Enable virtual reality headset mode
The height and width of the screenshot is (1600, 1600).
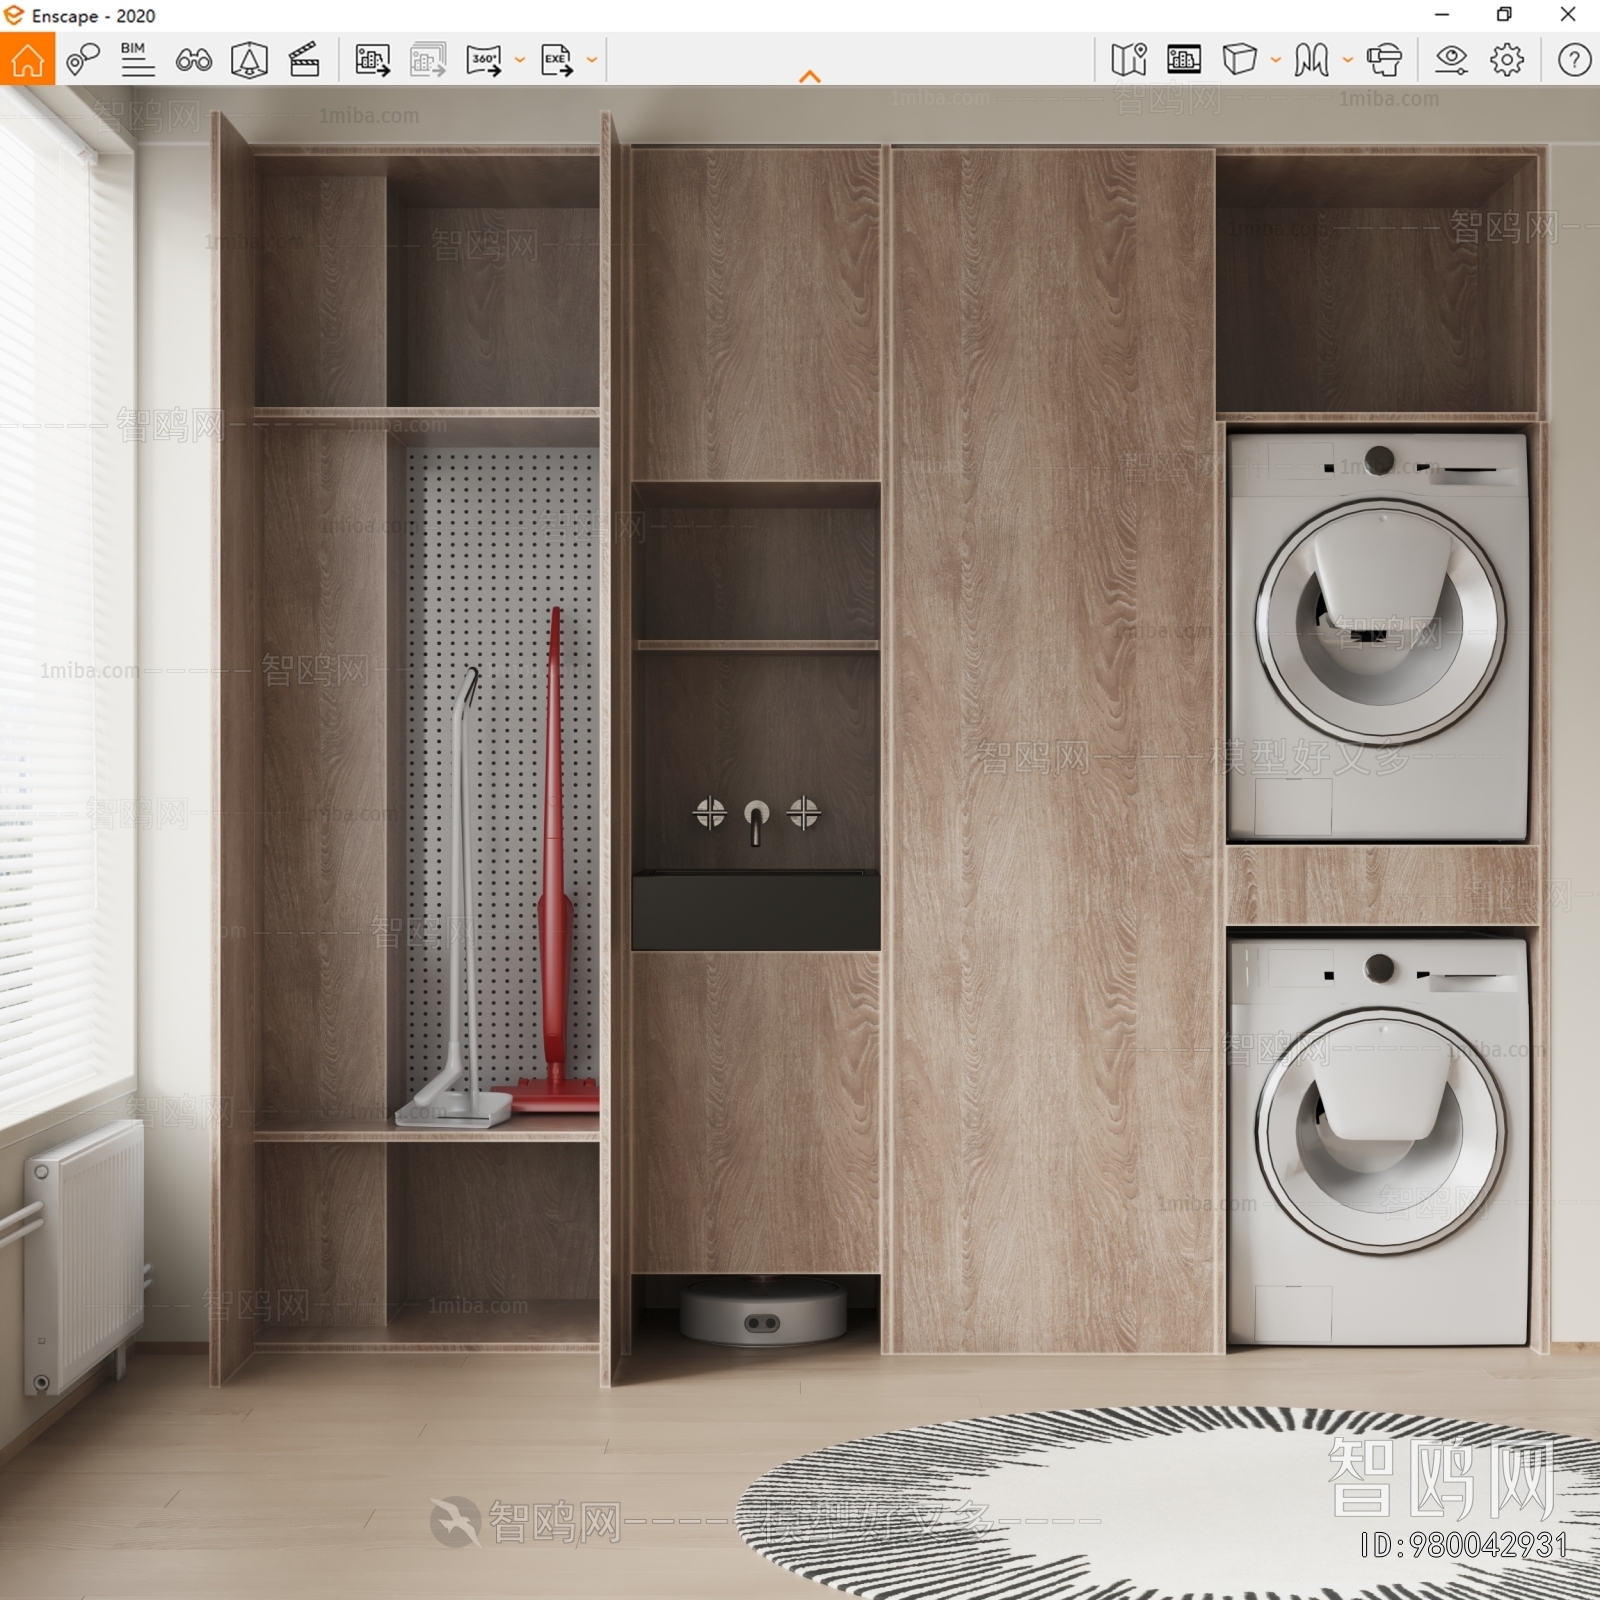(1384, 60)
